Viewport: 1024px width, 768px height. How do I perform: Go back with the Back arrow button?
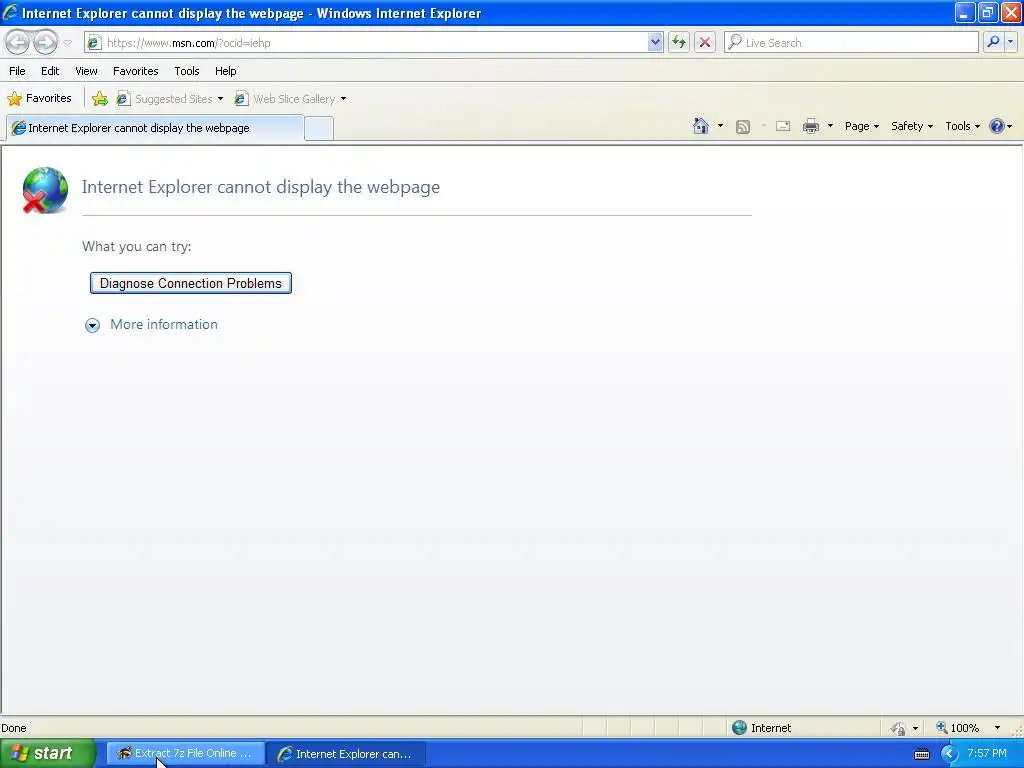point(17,42)
